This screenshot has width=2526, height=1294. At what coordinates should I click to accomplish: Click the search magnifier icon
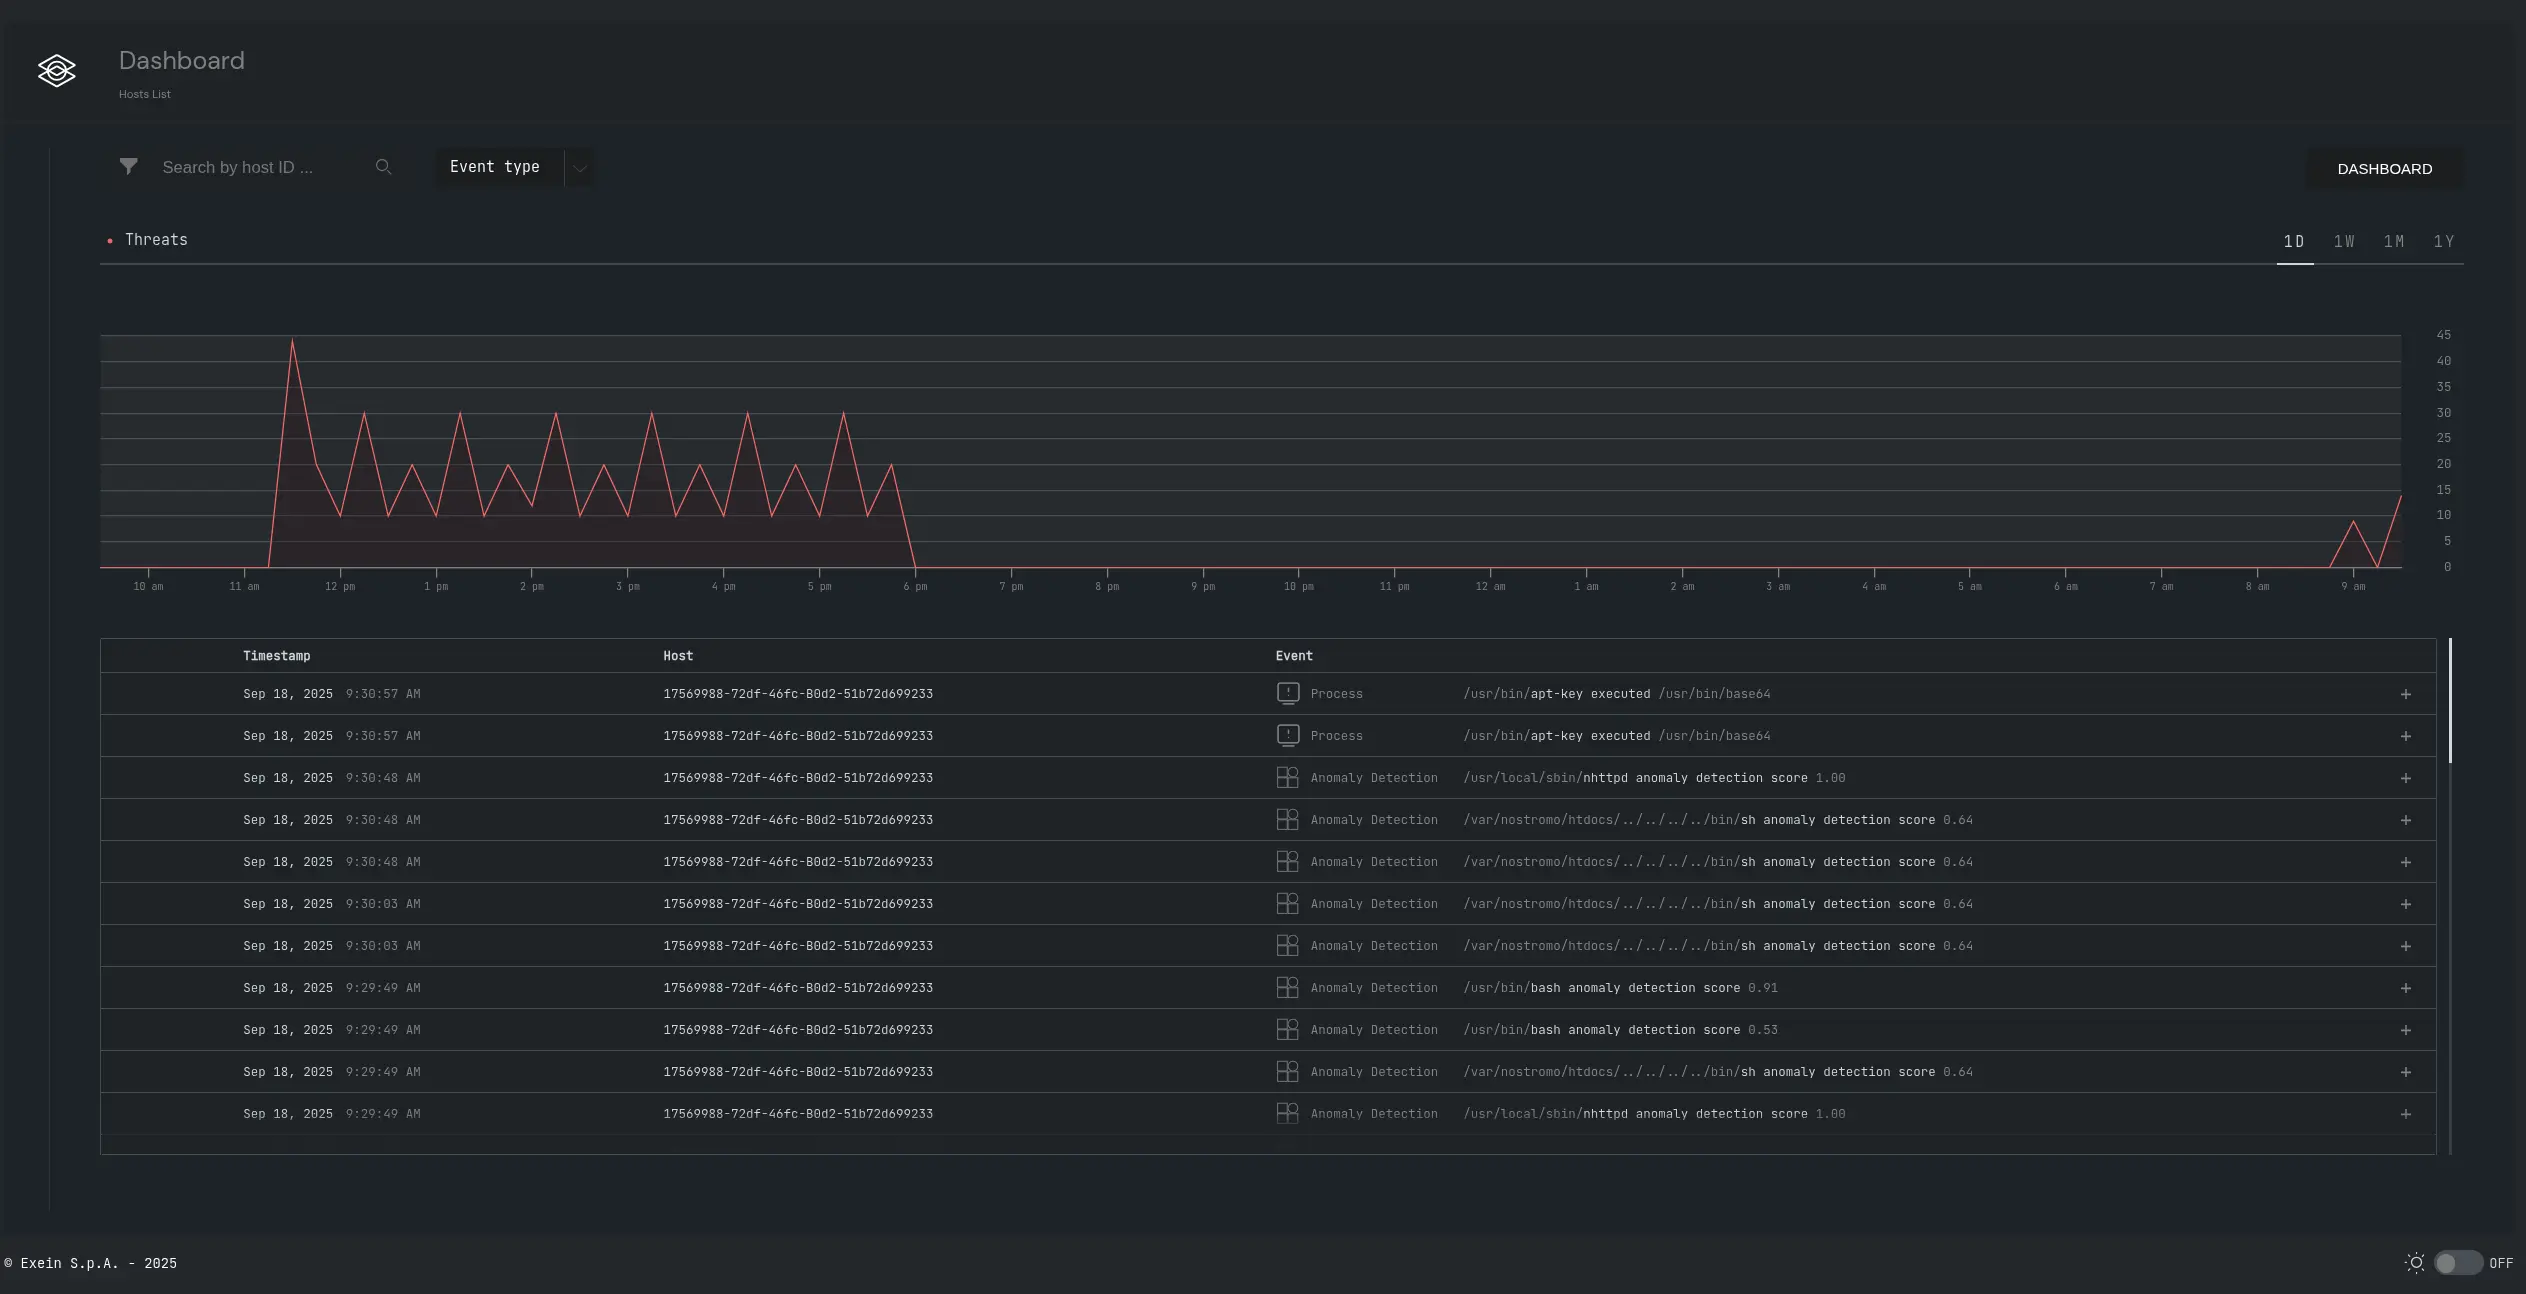(x=383, y=167)
